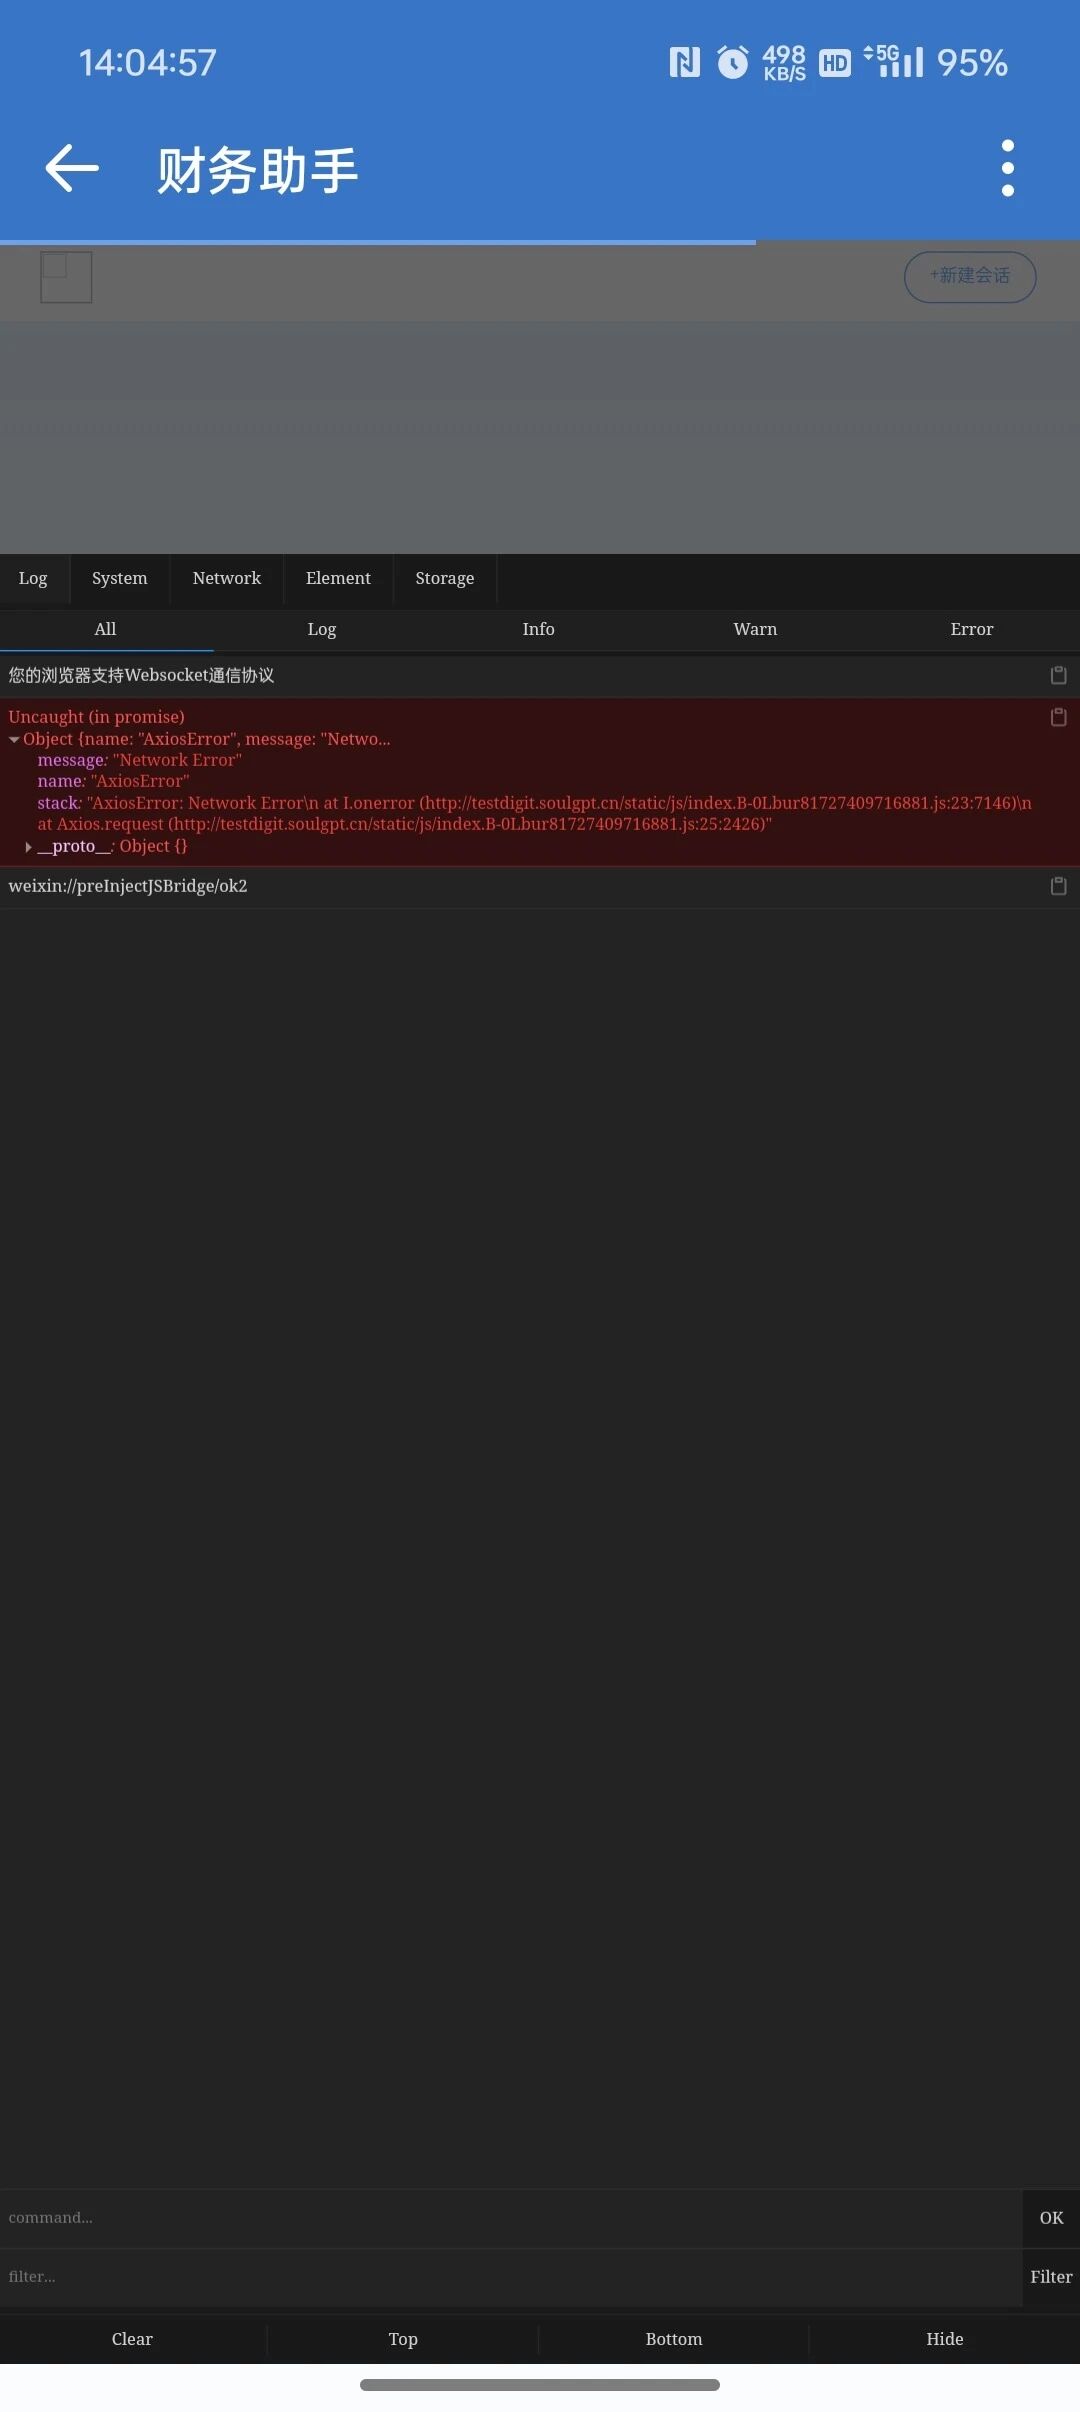
Task: Filter logs by Error level
Action: pos(972,630)
